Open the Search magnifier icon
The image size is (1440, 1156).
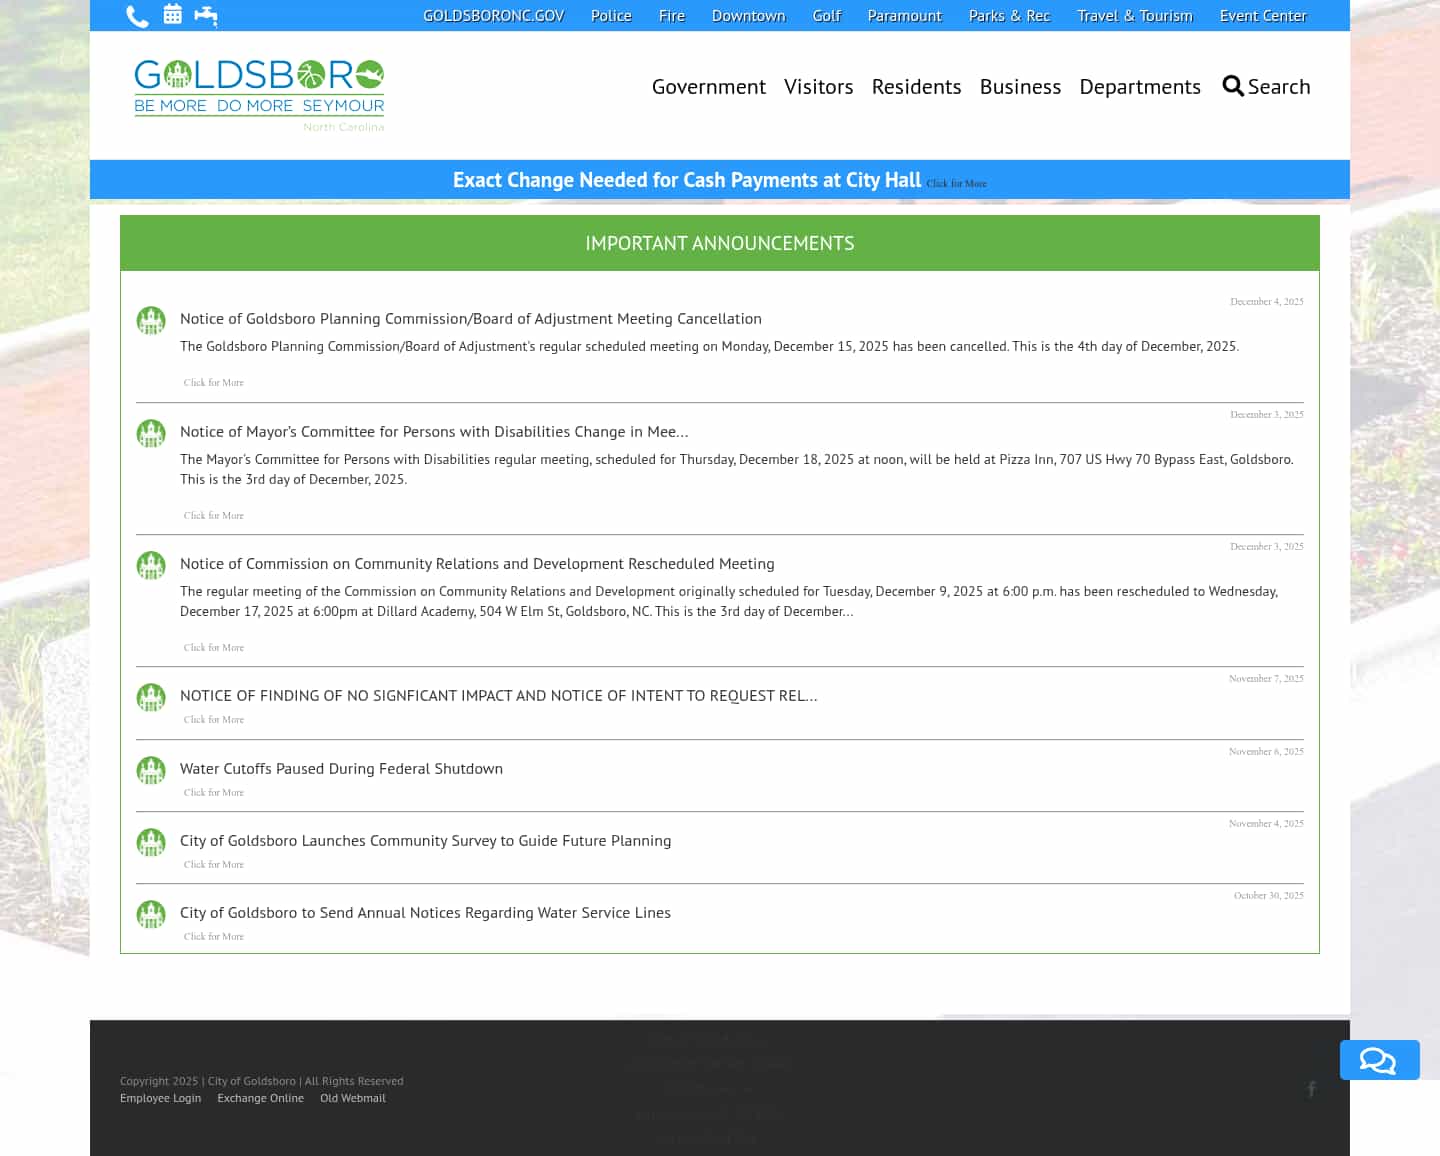tap(1233, 86)
